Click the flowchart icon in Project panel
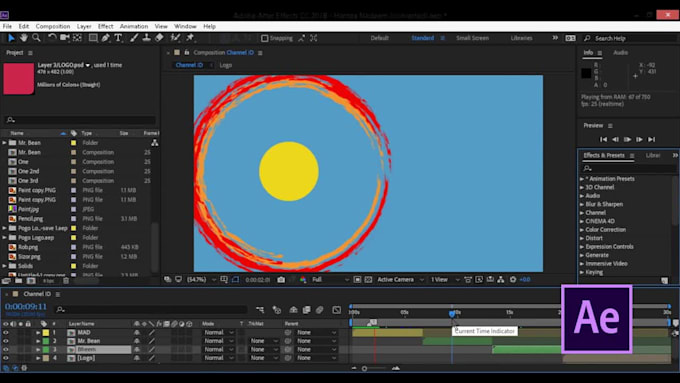Image resolution: width=680 pixels, height=383 pixels. coord(154,143)
